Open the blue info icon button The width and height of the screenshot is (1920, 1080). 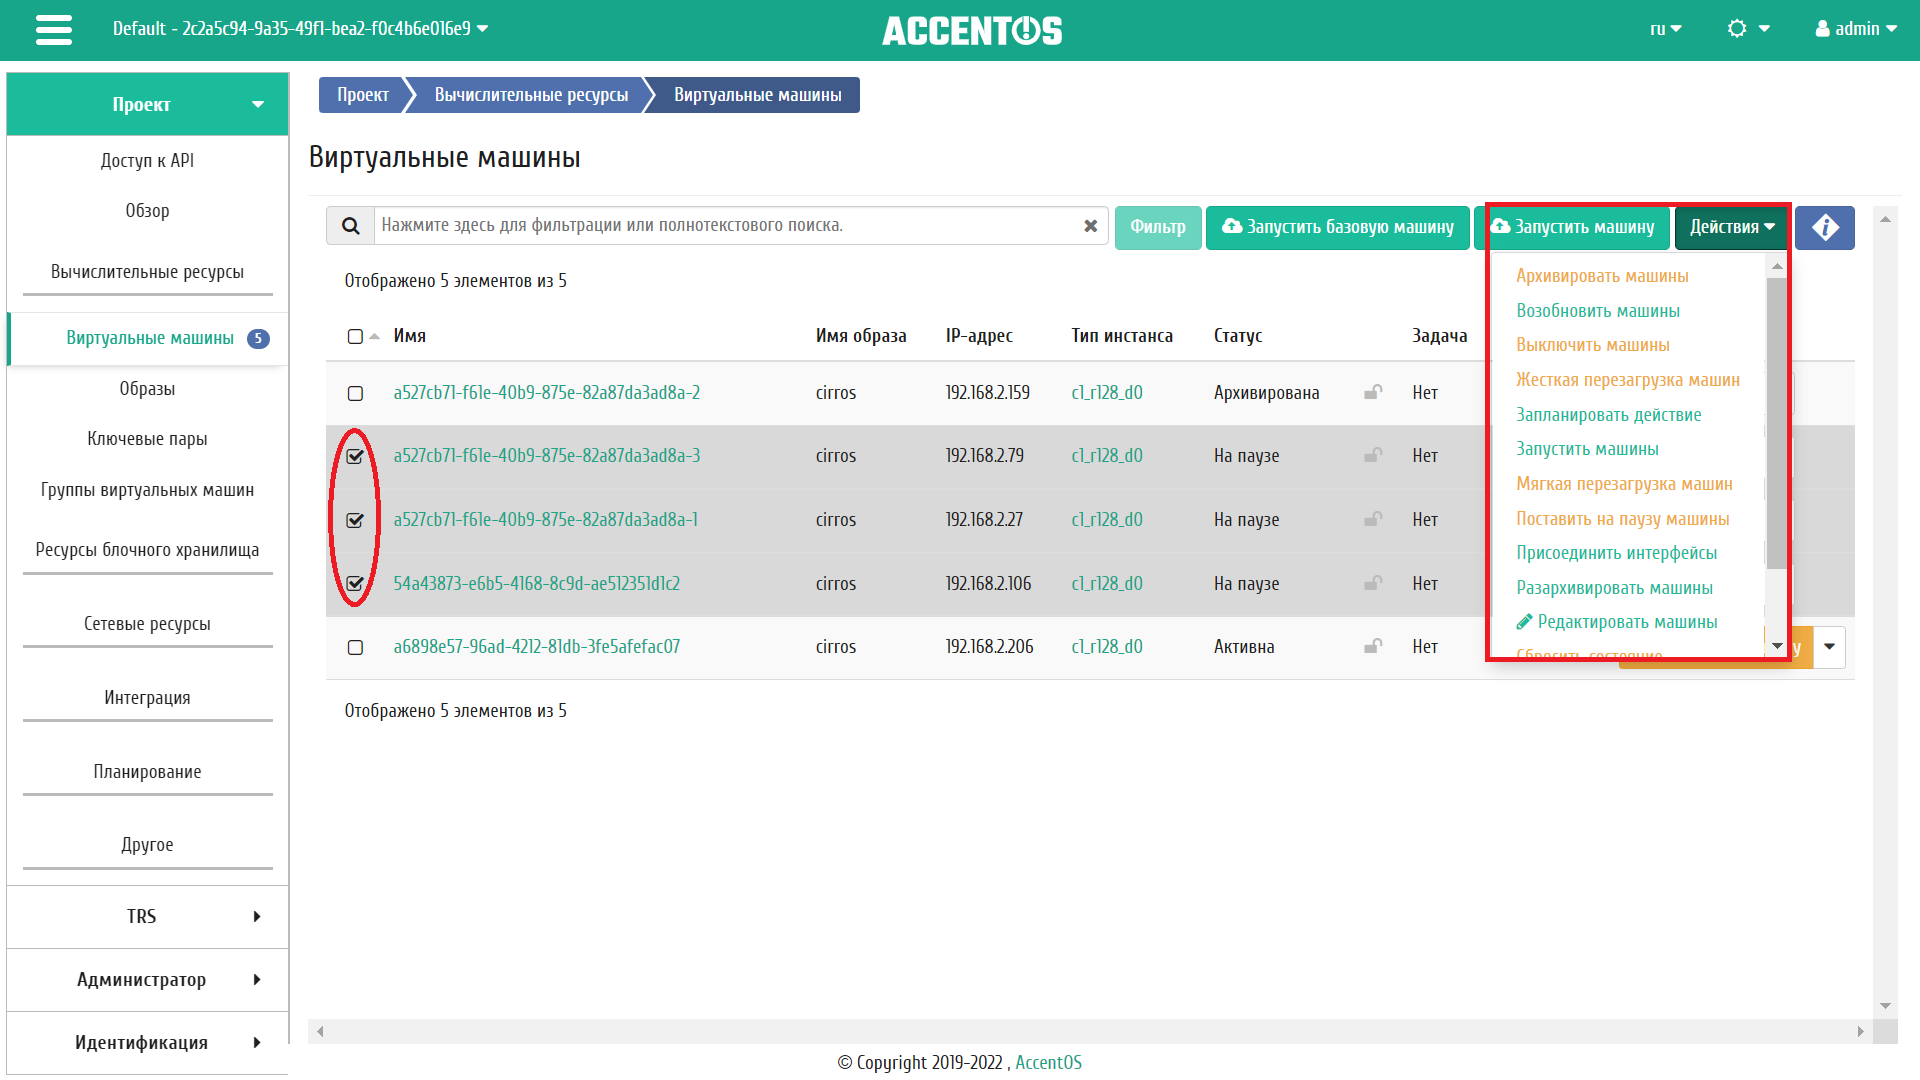click(1824, 228)
